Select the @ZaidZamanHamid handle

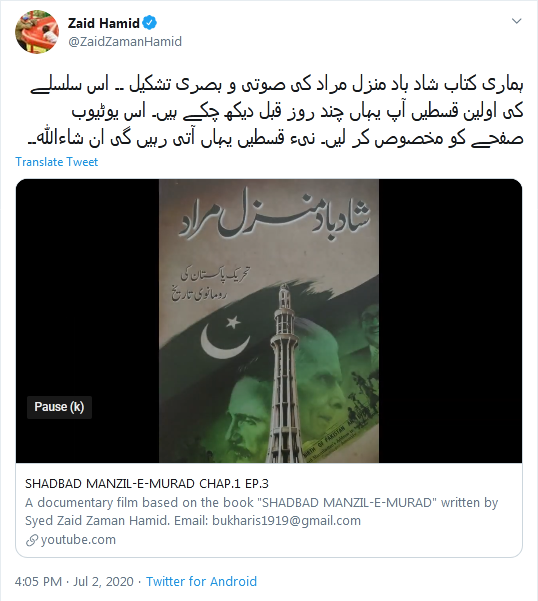point(125,41)
